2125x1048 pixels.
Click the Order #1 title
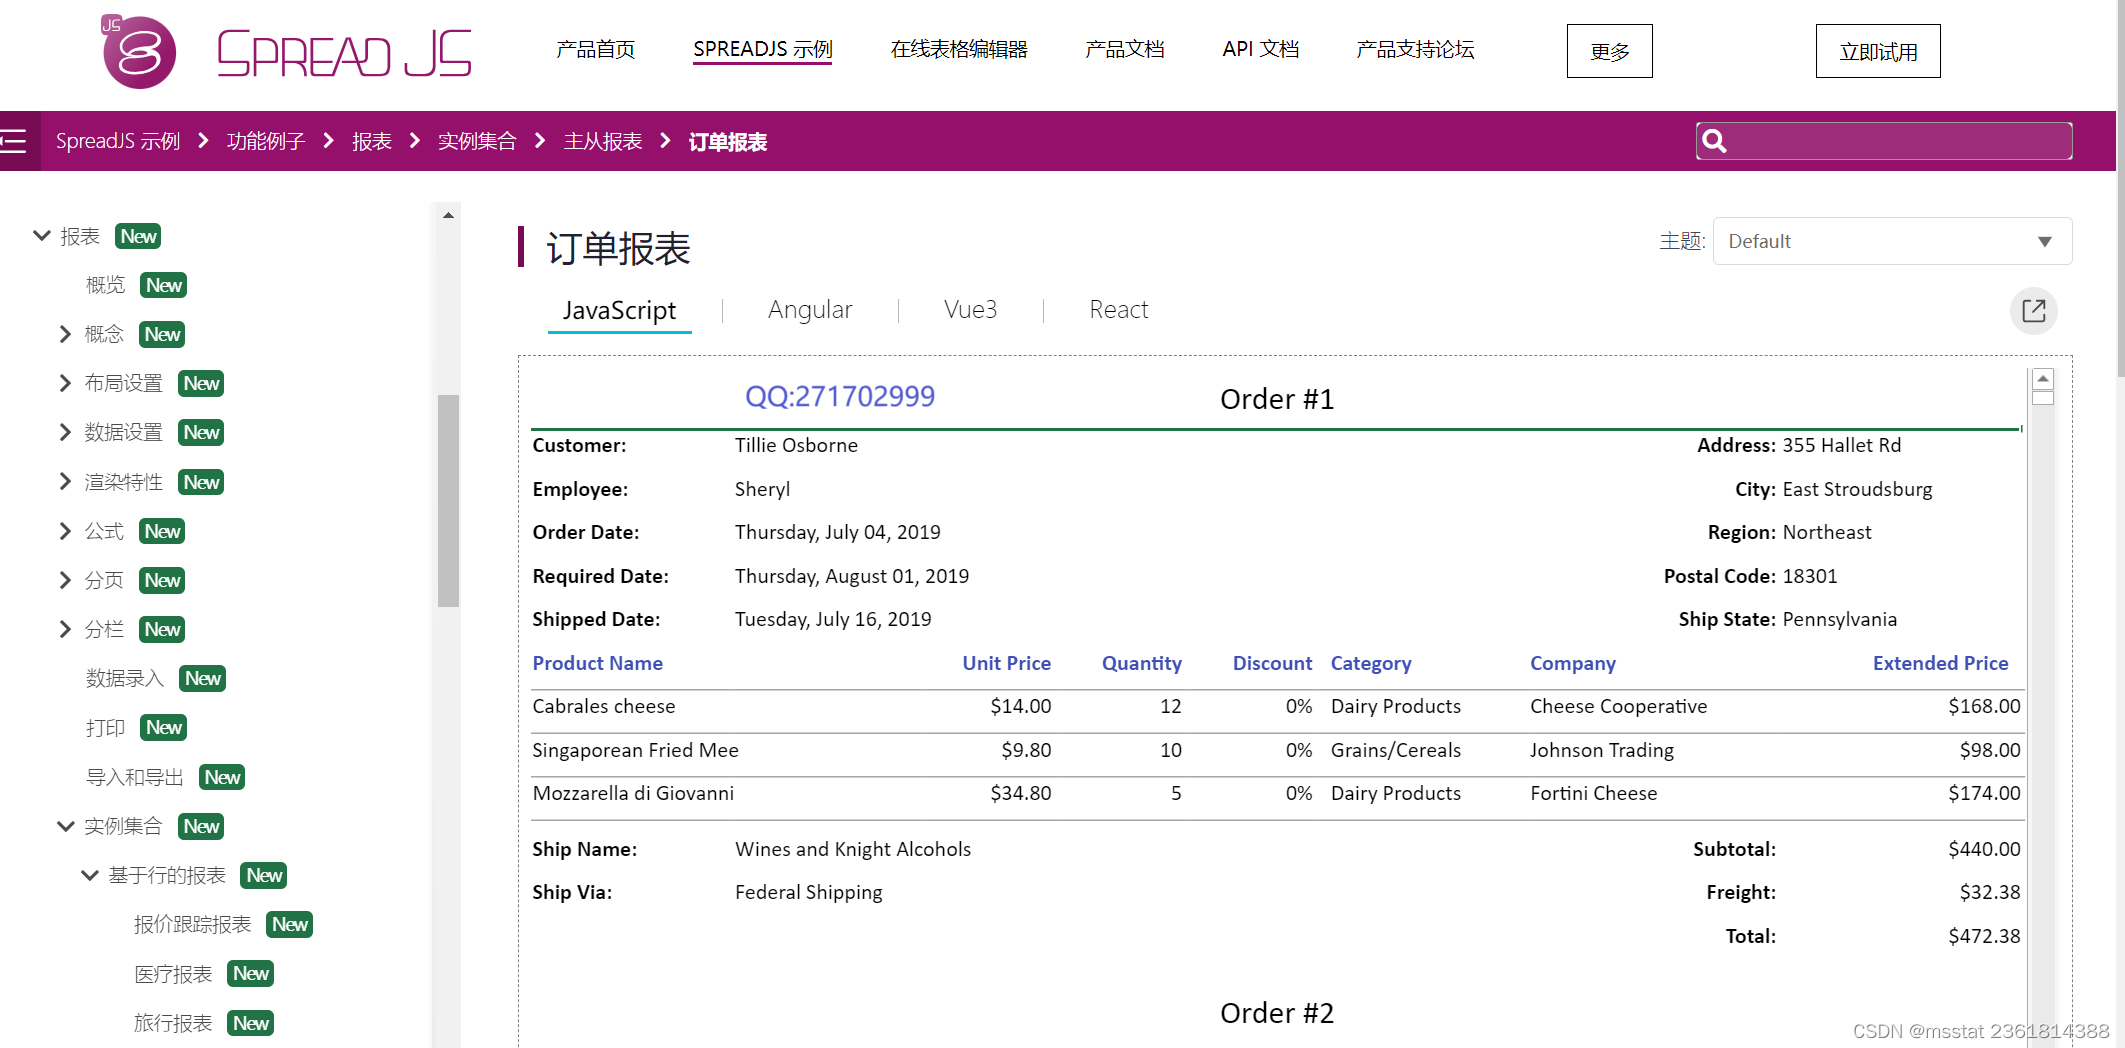point(1277,399)
